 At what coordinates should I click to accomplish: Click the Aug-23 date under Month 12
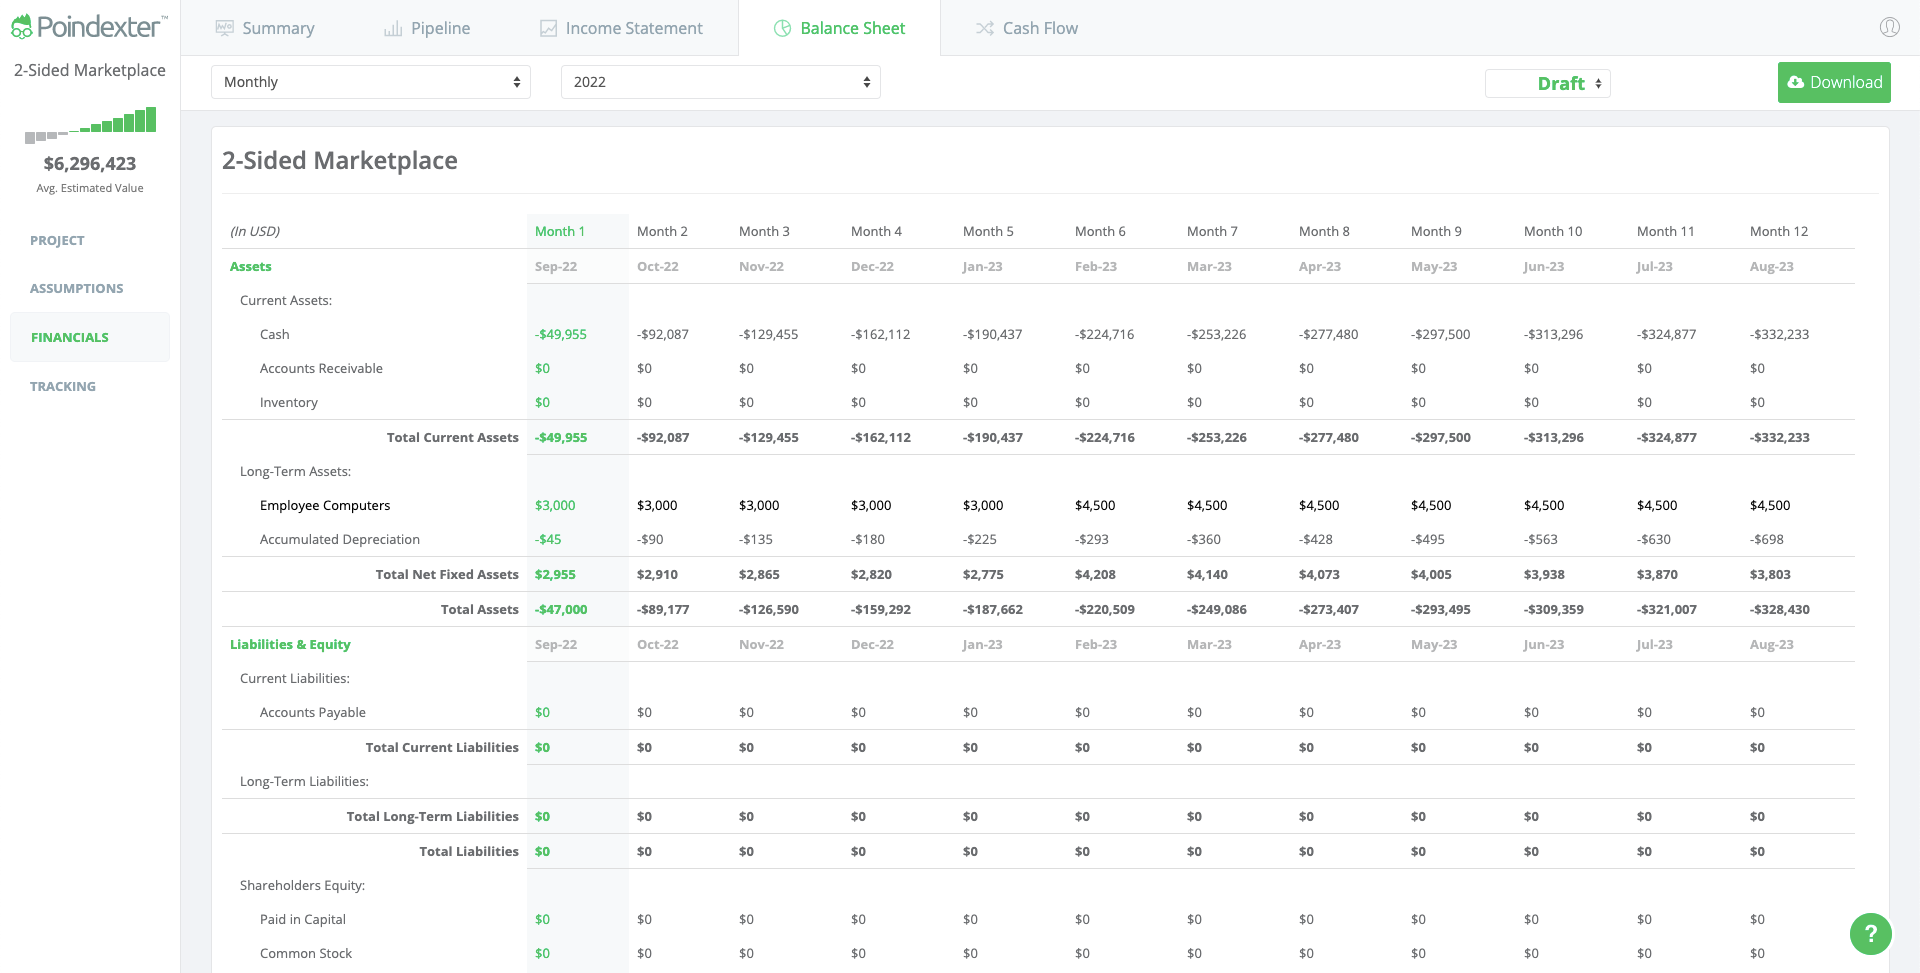tap(1772, 266)
